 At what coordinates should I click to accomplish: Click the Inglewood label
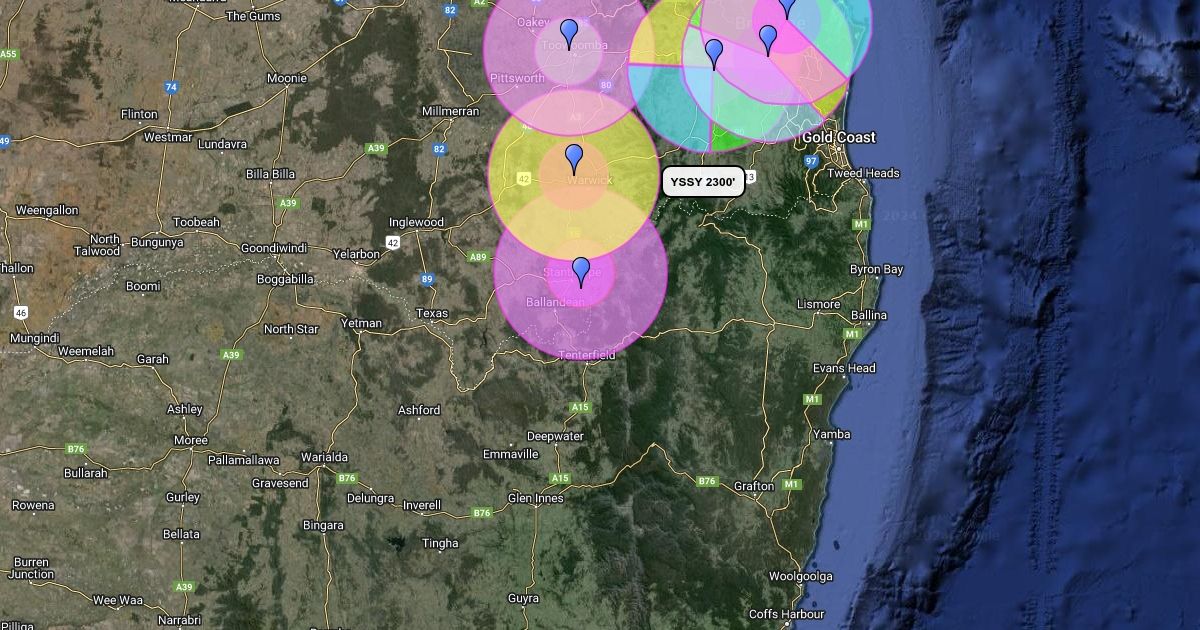[416, 222]
